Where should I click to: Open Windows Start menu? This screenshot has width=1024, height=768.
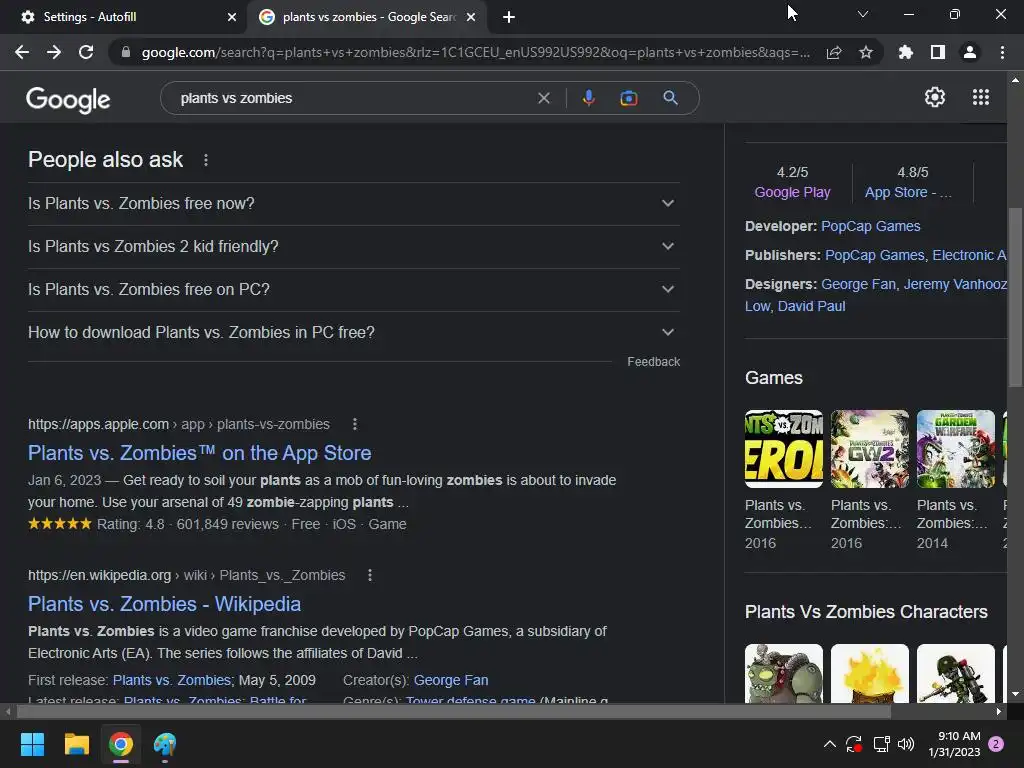tap(32, 744)
